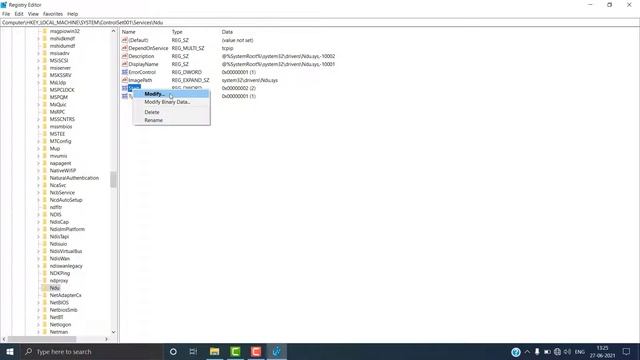The image size is (640, 360).
Task: Select the Description value icon
Action: (x=125, y=56)
